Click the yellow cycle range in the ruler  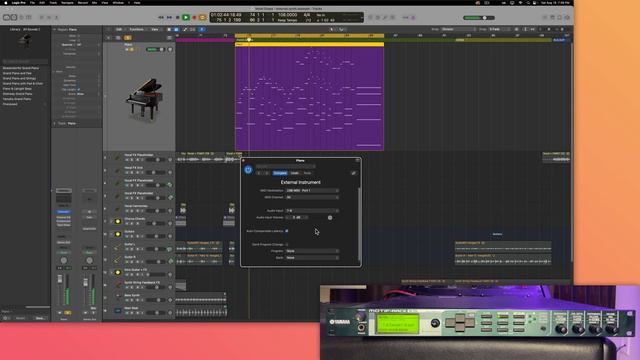pyautogui.click(x=309, y=36)
